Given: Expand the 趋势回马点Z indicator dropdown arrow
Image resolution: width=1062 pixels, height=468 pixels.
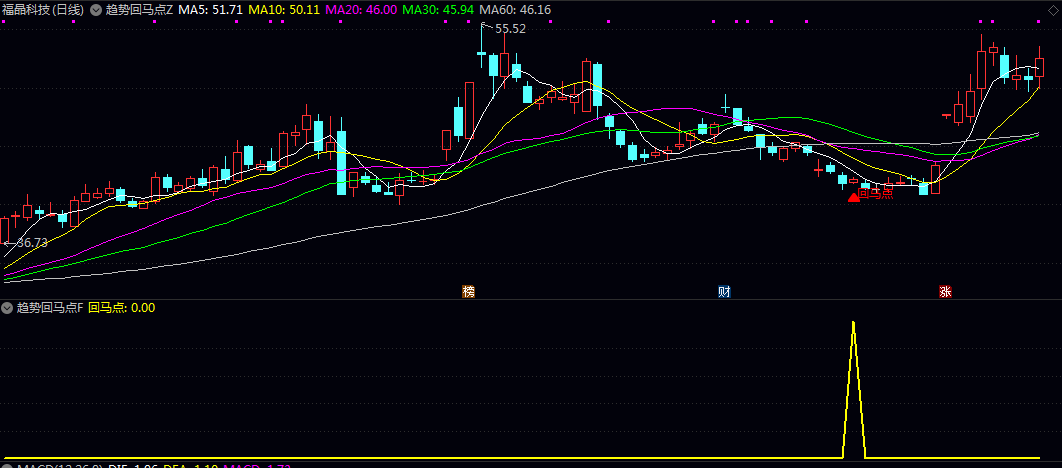Looking at the screenshot, I should 95,9.
